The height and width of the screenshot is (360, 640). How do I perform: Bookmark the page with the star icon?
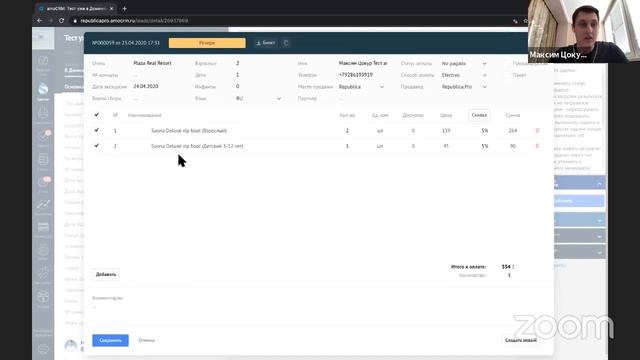[x=525, y=21]
